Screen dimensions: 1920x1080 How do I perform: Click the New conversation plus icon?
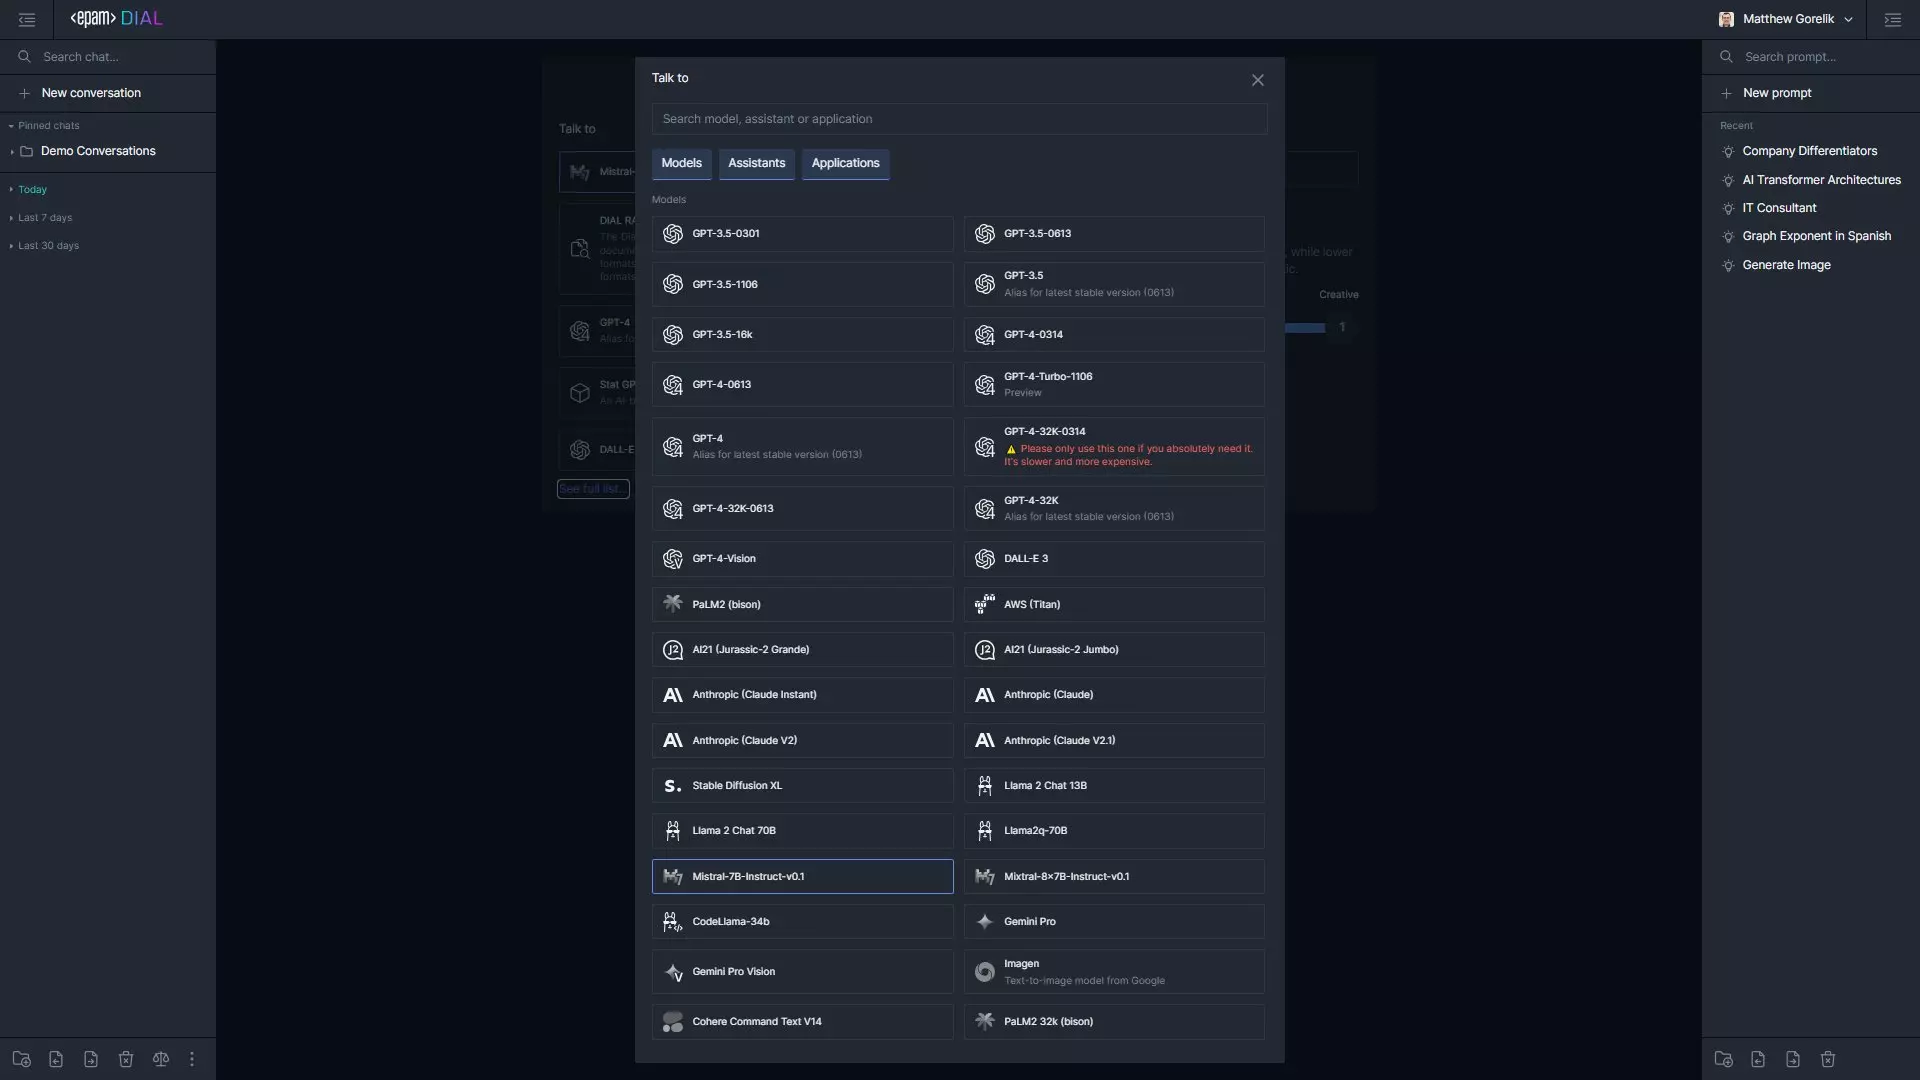(24, 93)
